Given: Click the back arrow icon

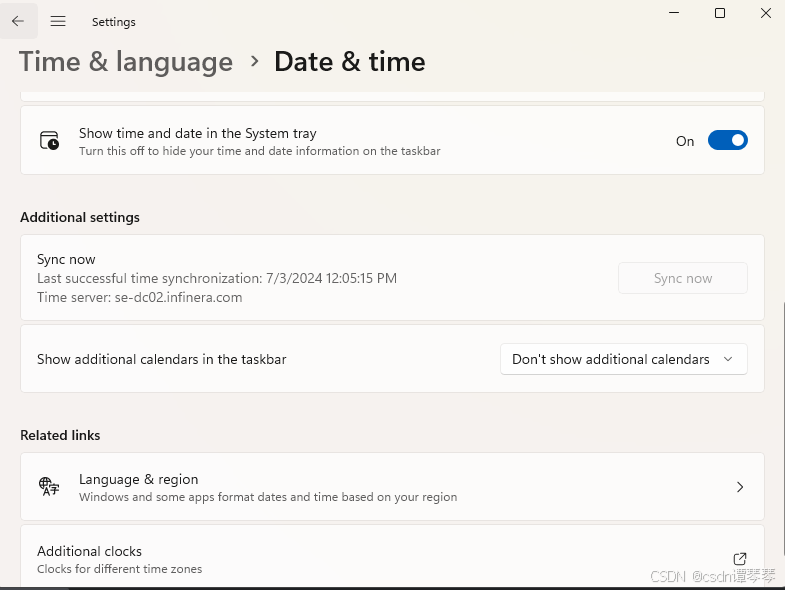Looking at the screenshot, I should click(x=18, y=21).
